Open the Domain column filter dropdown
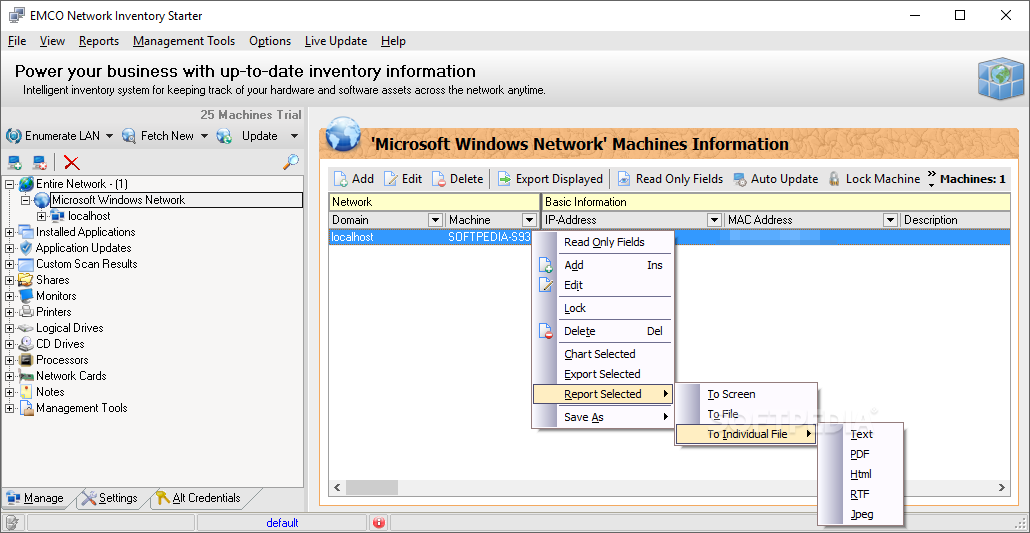Screen dimensions: 1030x533 pos(435,220)
